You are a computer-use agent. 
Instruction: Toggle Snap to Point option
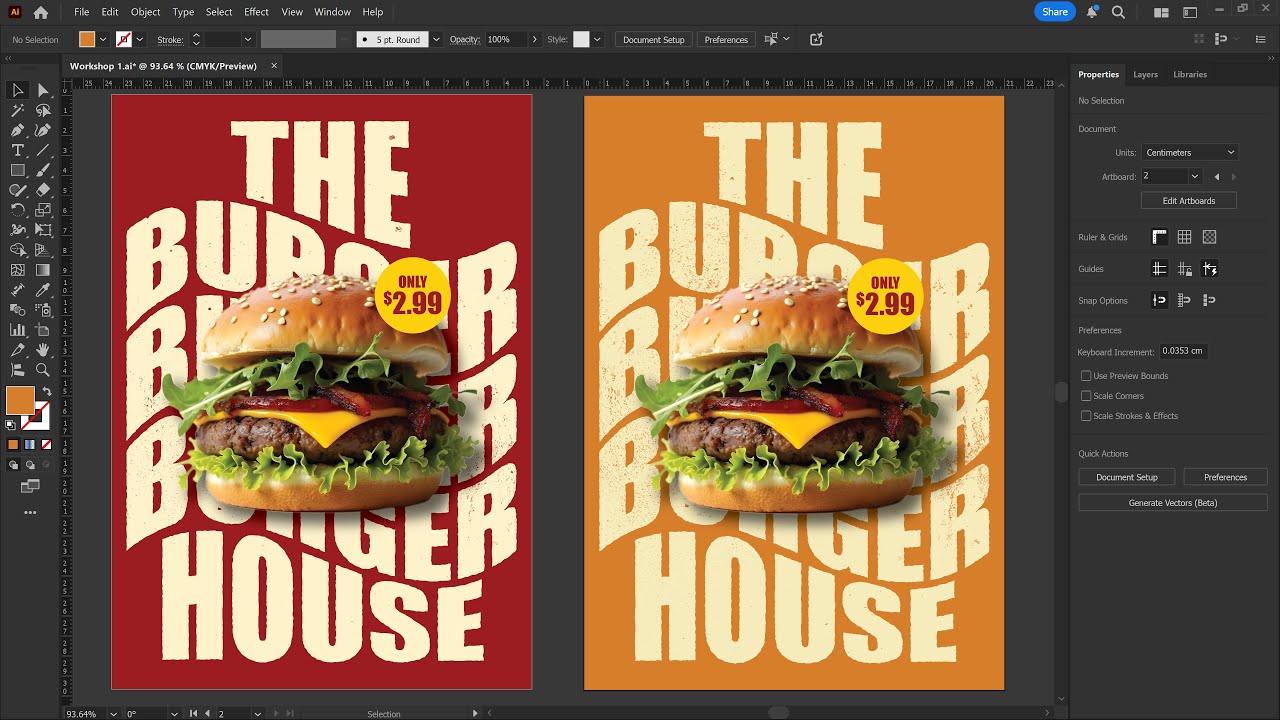tap(1159, 300)
